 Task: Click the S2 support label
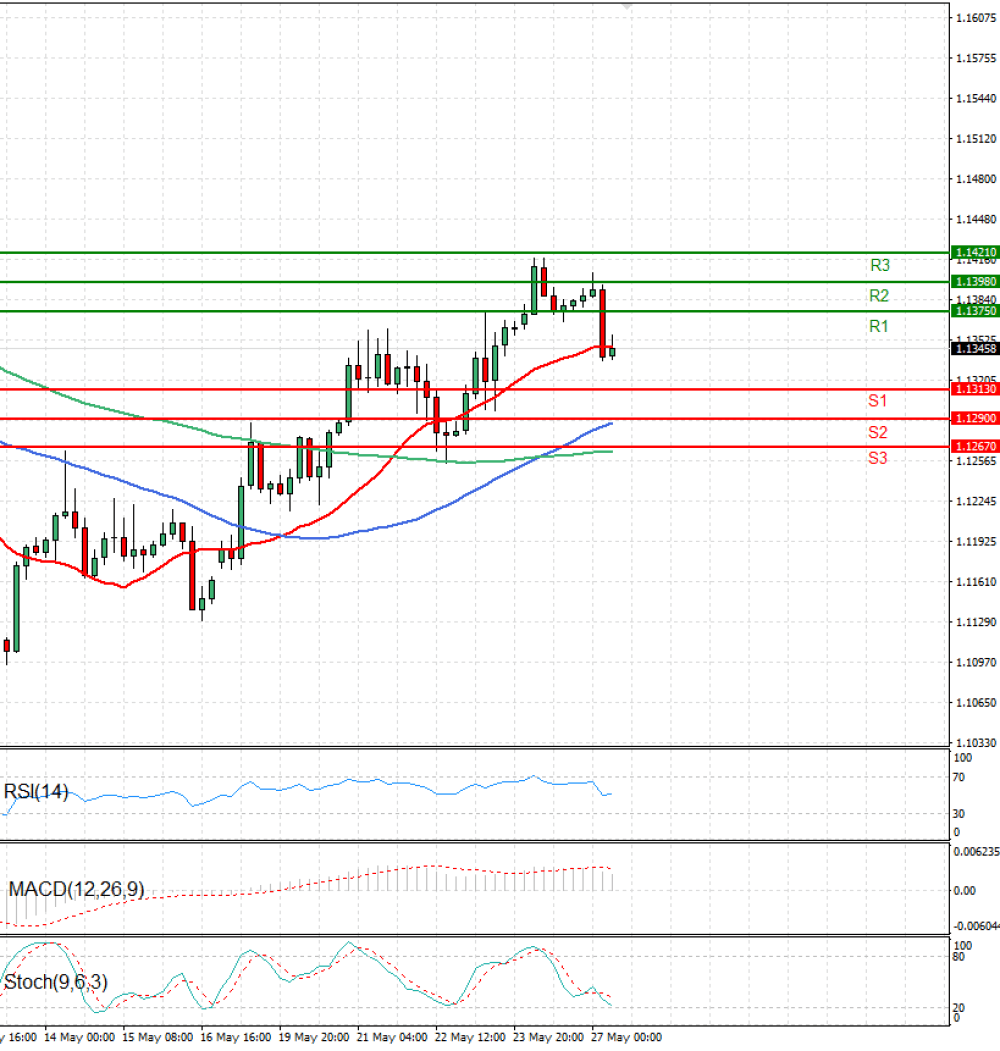[877, 432]
